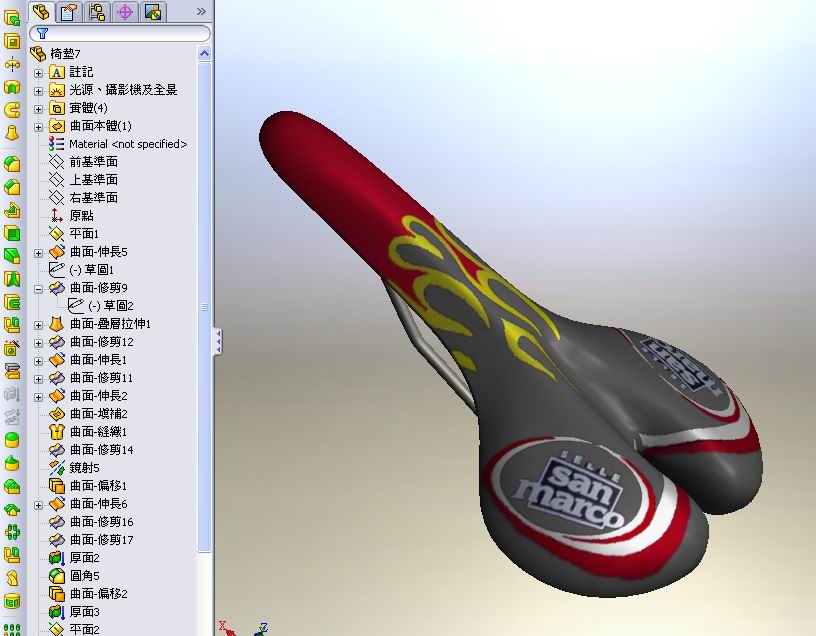Select the 右基準面 right plane
The image size is (816, 636).
83,198
